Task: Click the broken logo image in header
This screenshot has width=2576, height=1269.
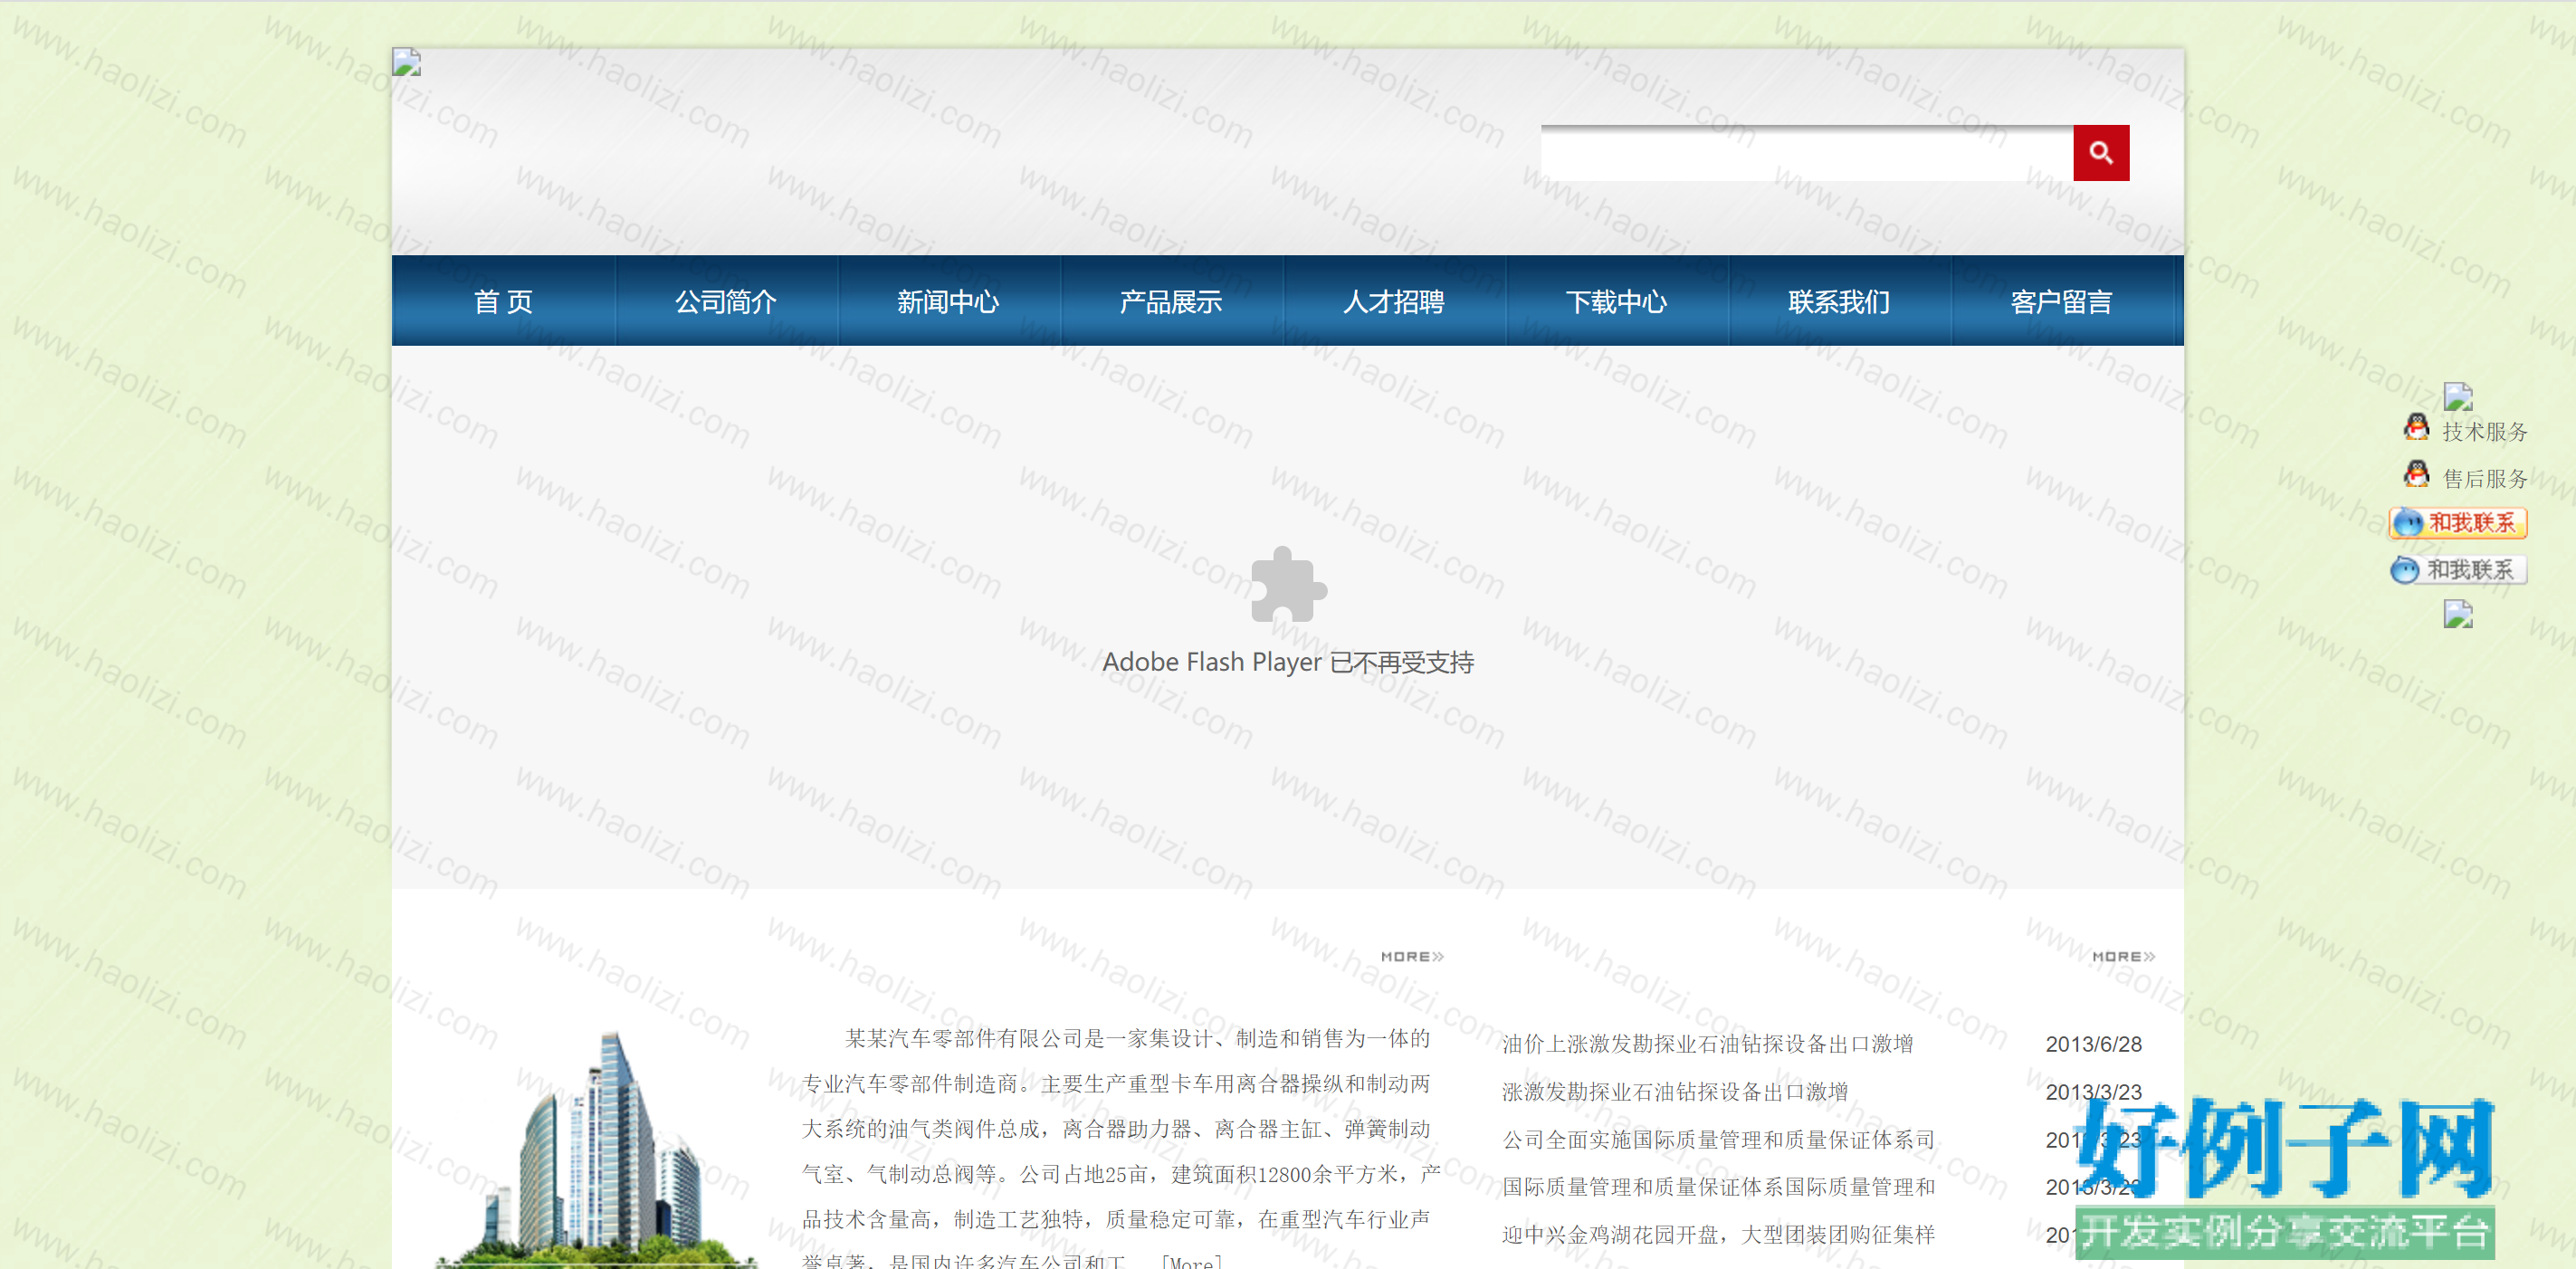Action: pos(406,62)
